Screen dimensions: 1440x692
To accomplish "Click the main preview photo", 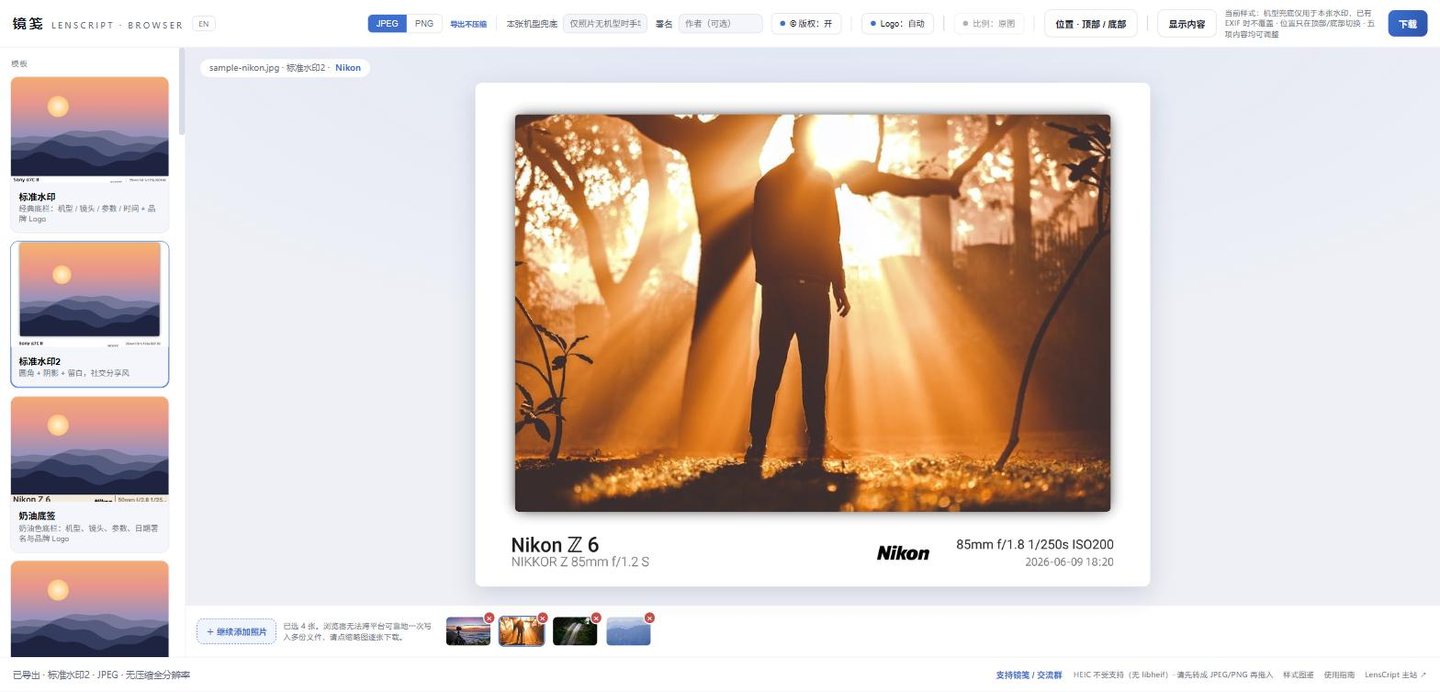I will click(x=812, y=313).
